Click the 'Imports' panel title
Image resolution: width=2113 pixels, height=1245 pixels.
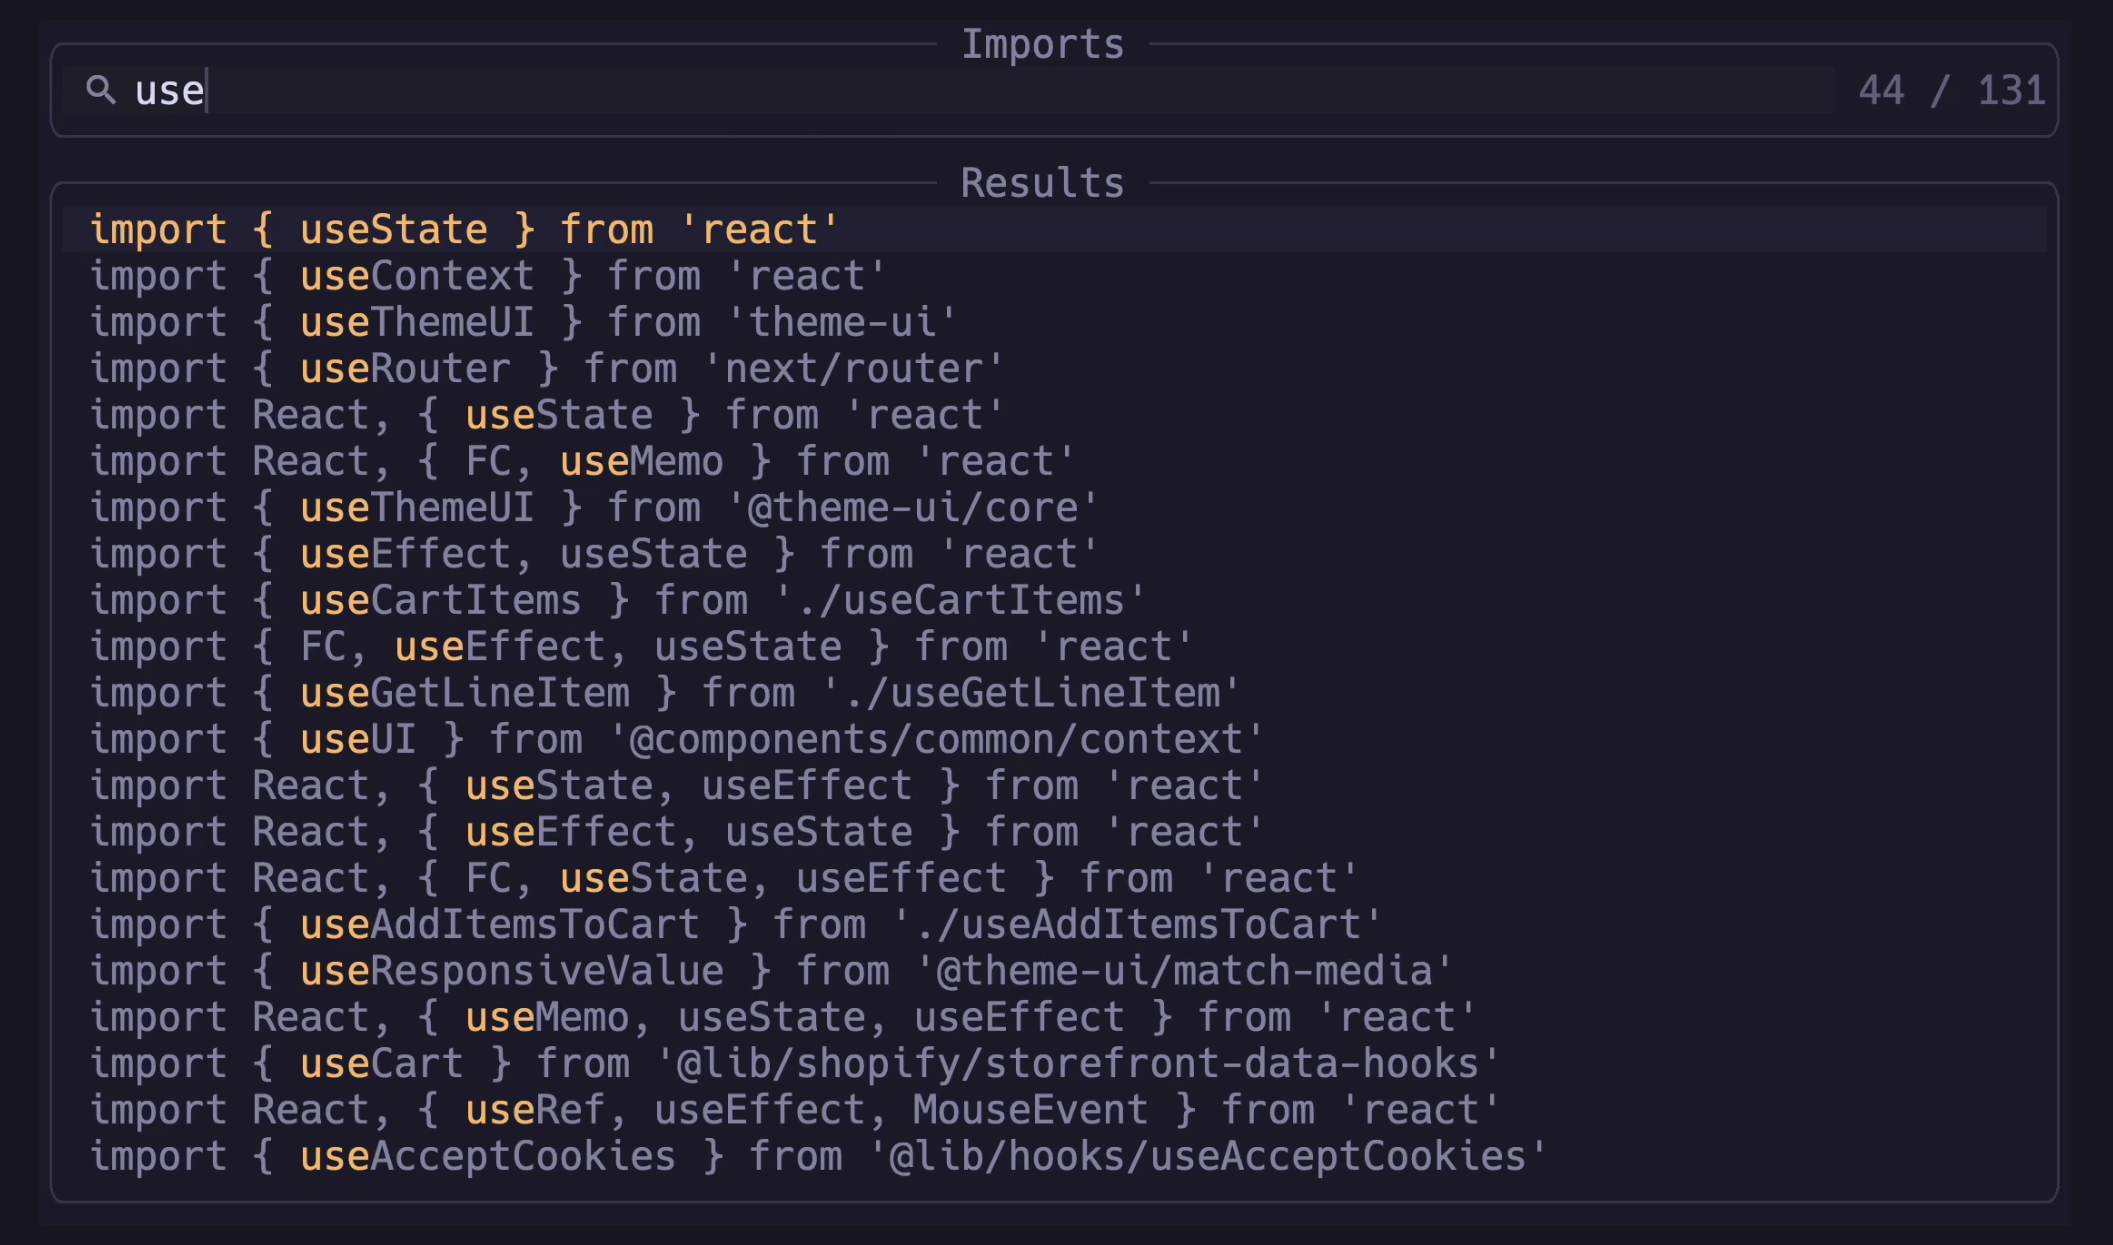pos(1042,45)
